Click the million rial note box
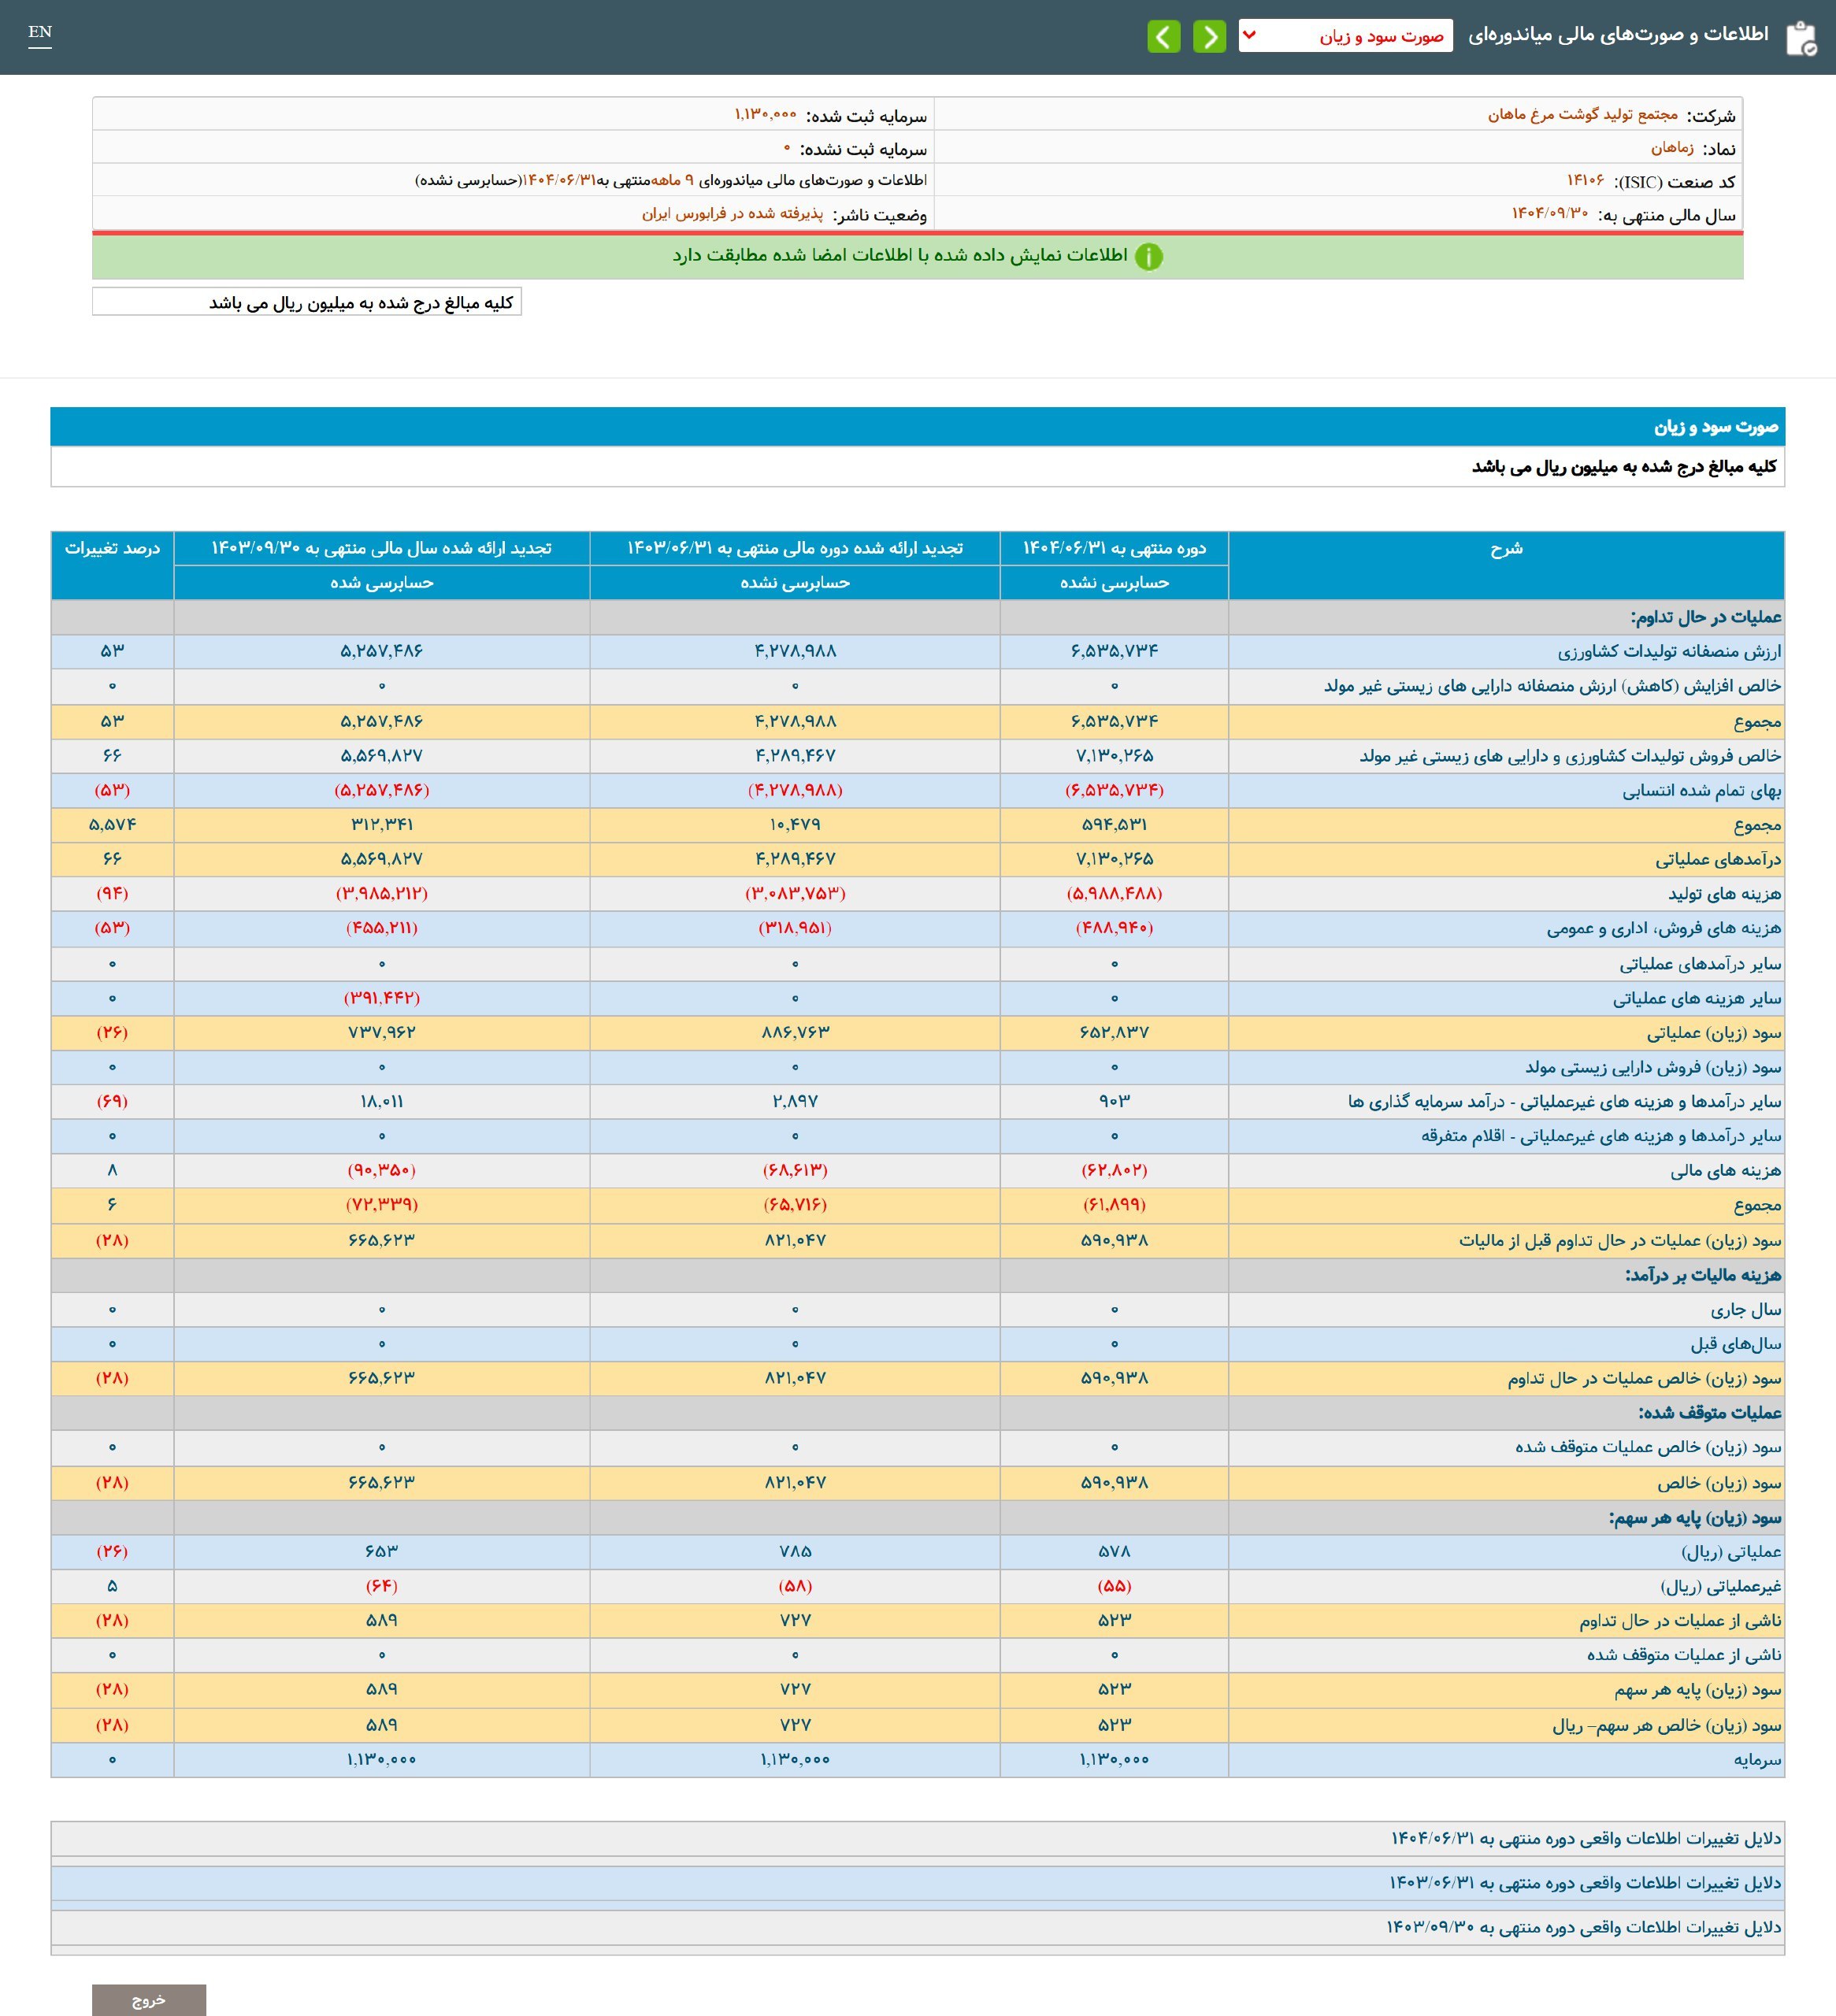The image size is (1836, 2016). pyautogui.click(x=307, y=302)
